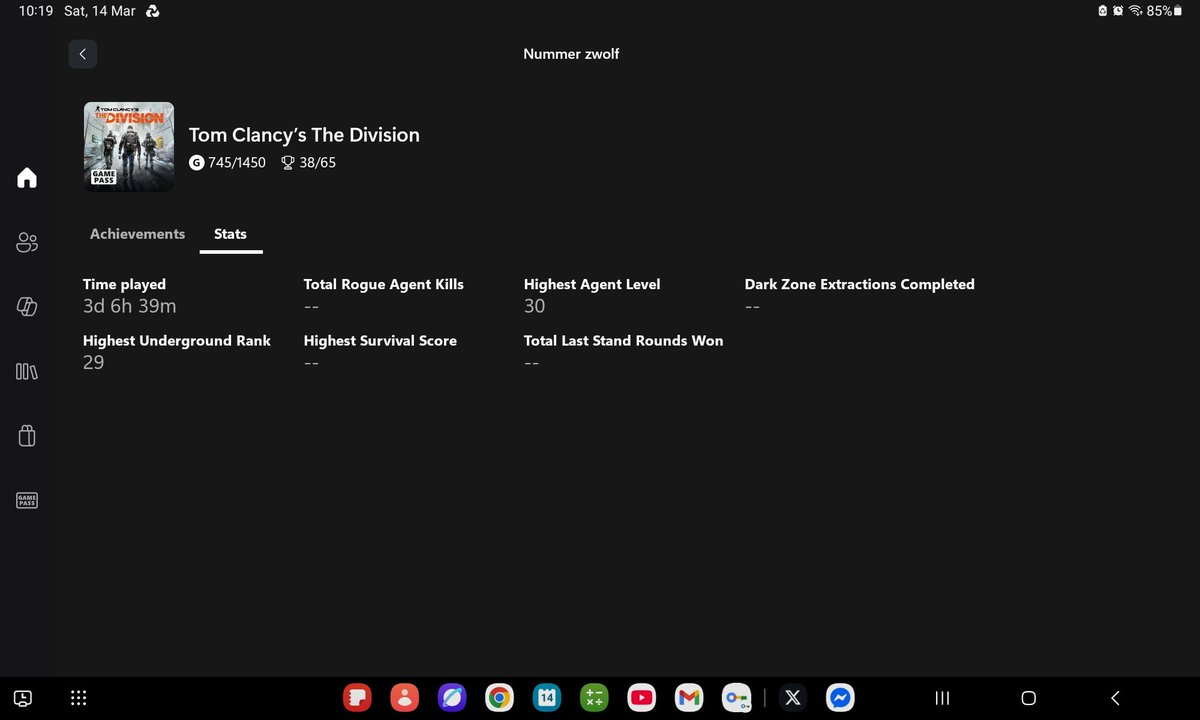
Task: Click the Dark Zone Extractions Completed label
Action: coord(860,284)
